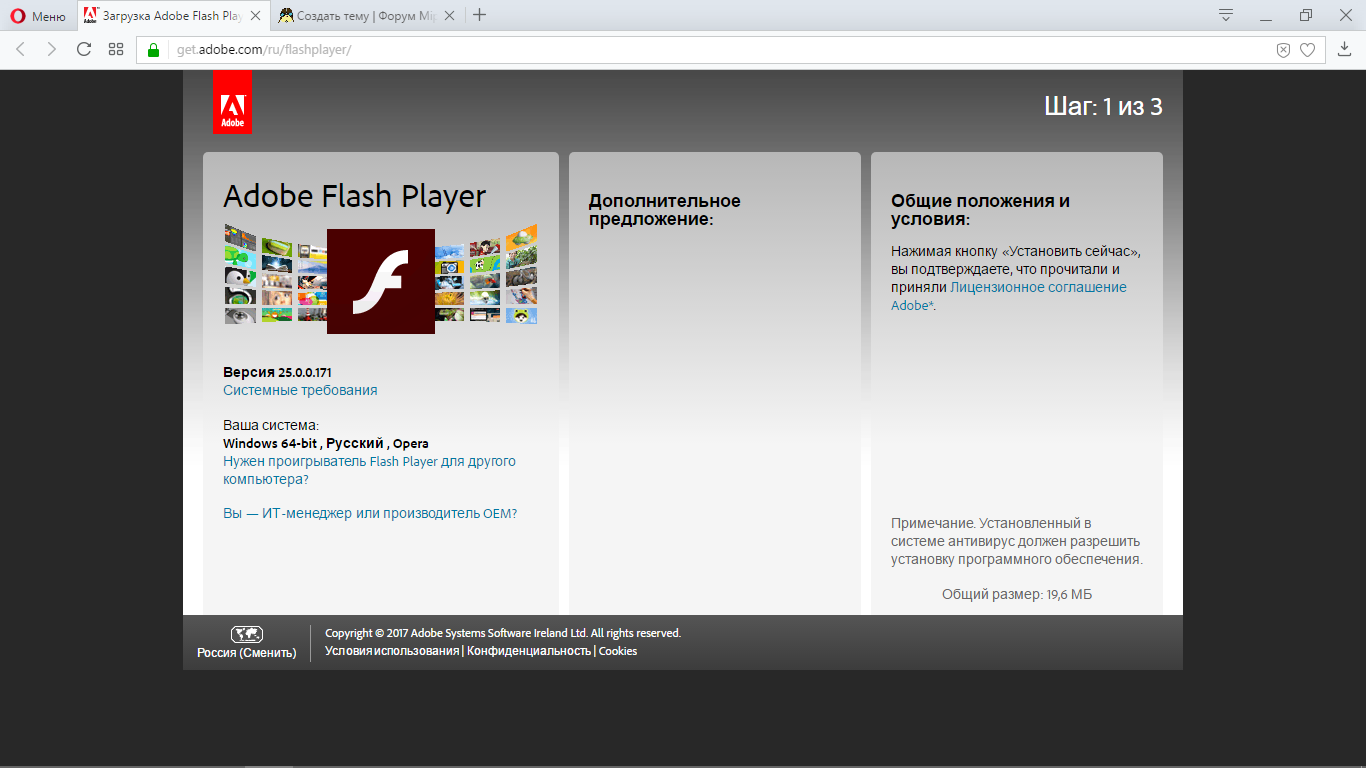Open the Вы — ИТ-менеджер или производитель OEM link

click(370, 513)
